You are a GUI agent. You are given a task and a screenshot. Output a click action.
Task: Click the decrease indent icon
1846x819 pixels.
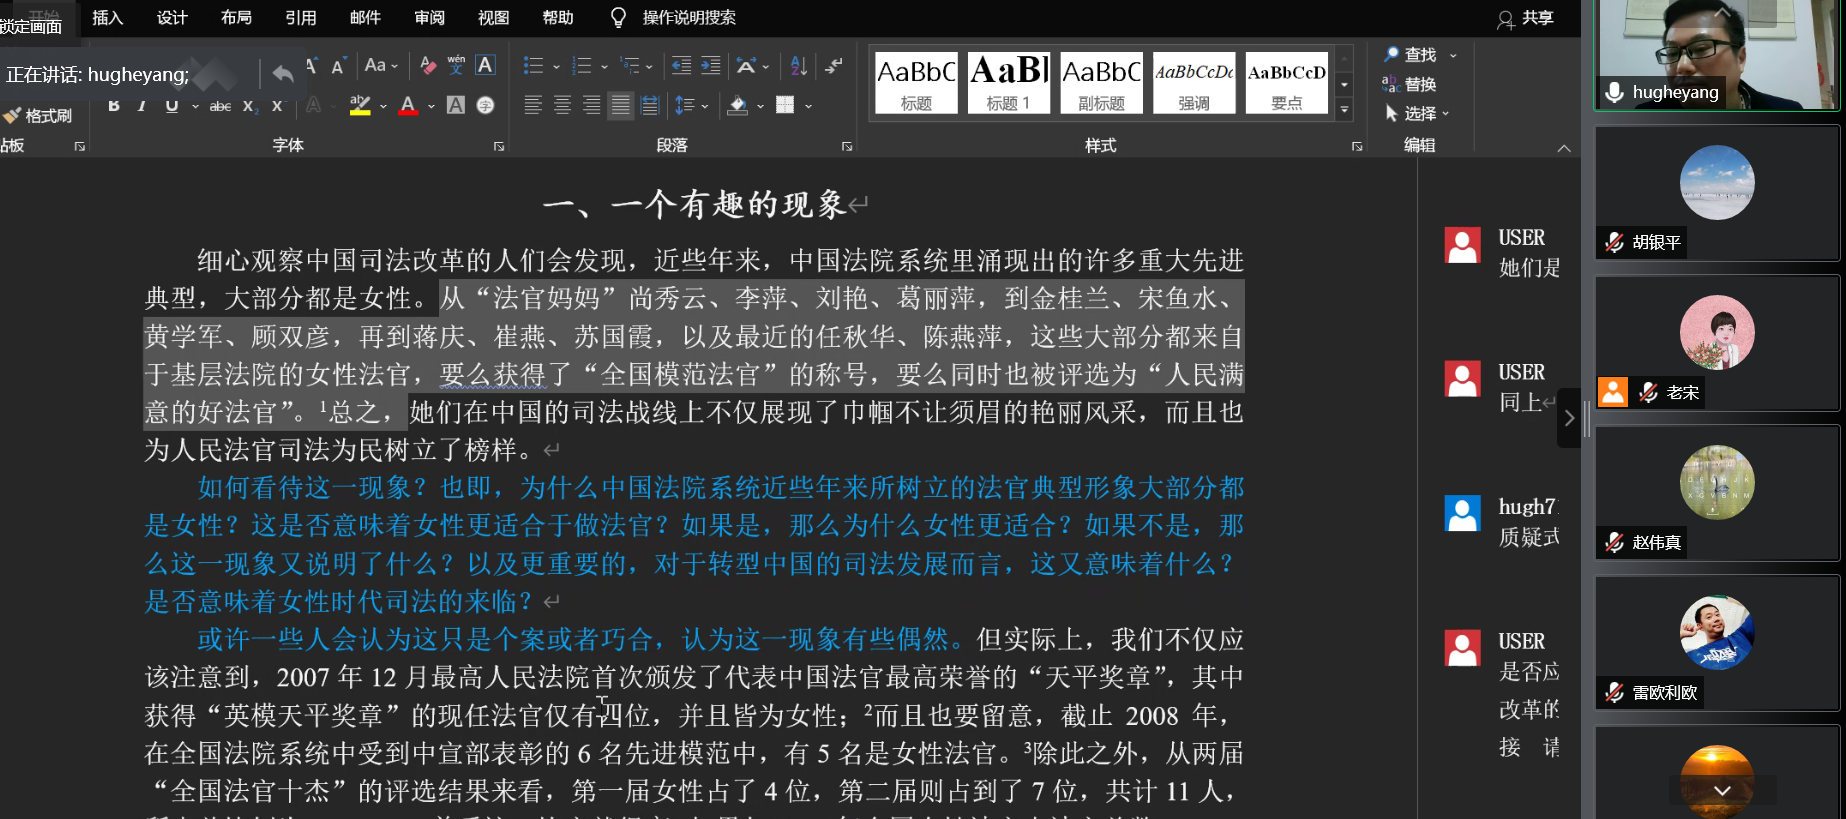tap(681, 66)
